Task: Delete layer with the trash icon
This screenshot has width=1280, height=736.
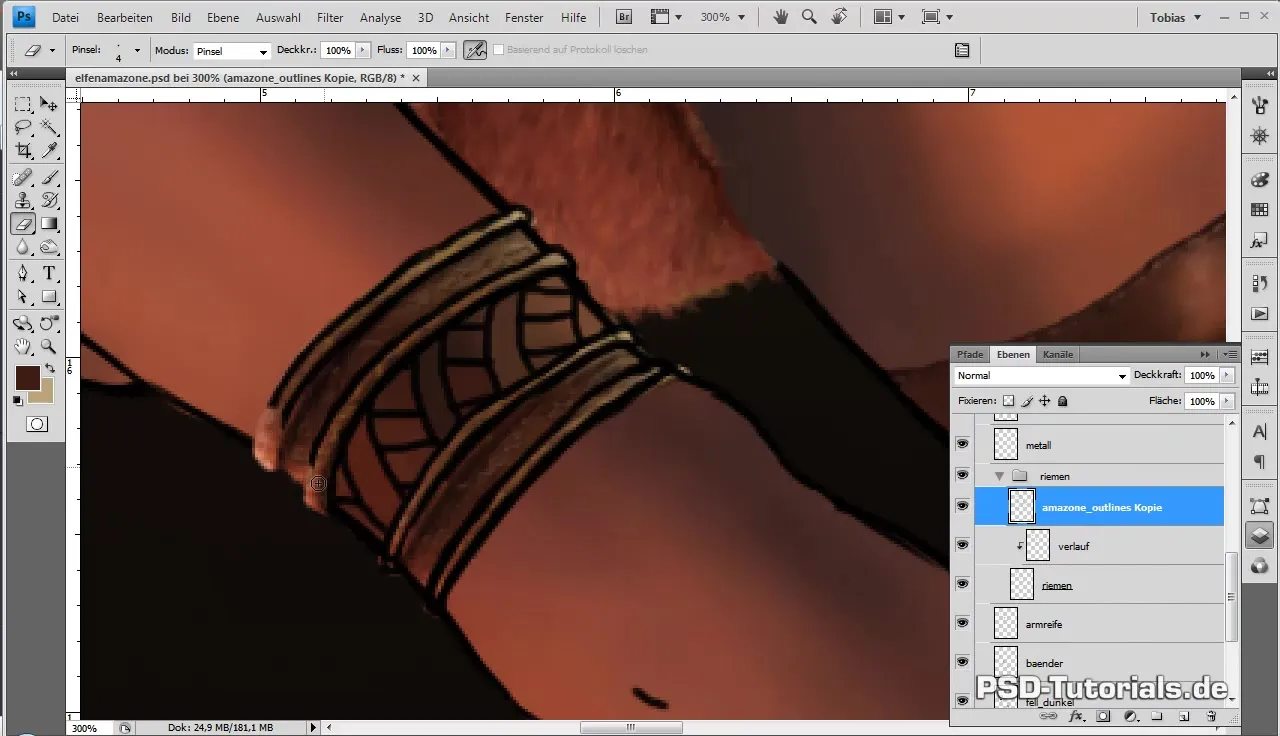Action: tap(1211, 717)
